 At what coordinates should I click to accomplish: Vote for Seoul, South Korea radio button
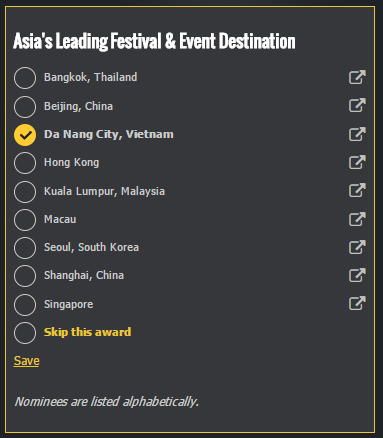pos(25,248)
